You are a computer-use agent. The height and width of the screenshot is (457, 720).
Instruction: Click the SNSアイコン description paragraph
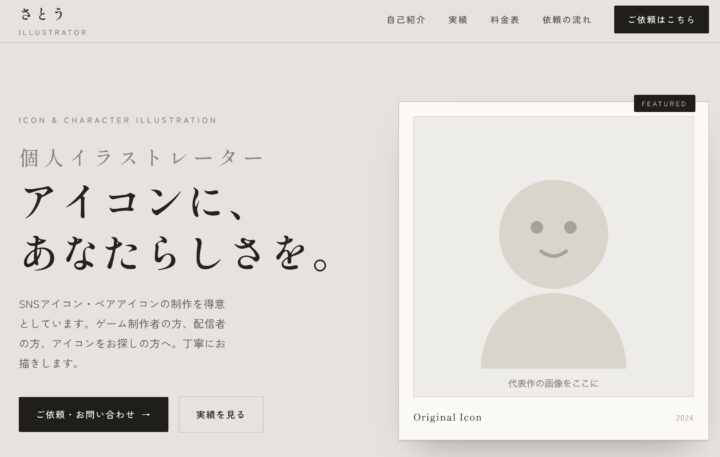(x=122, y=333)
